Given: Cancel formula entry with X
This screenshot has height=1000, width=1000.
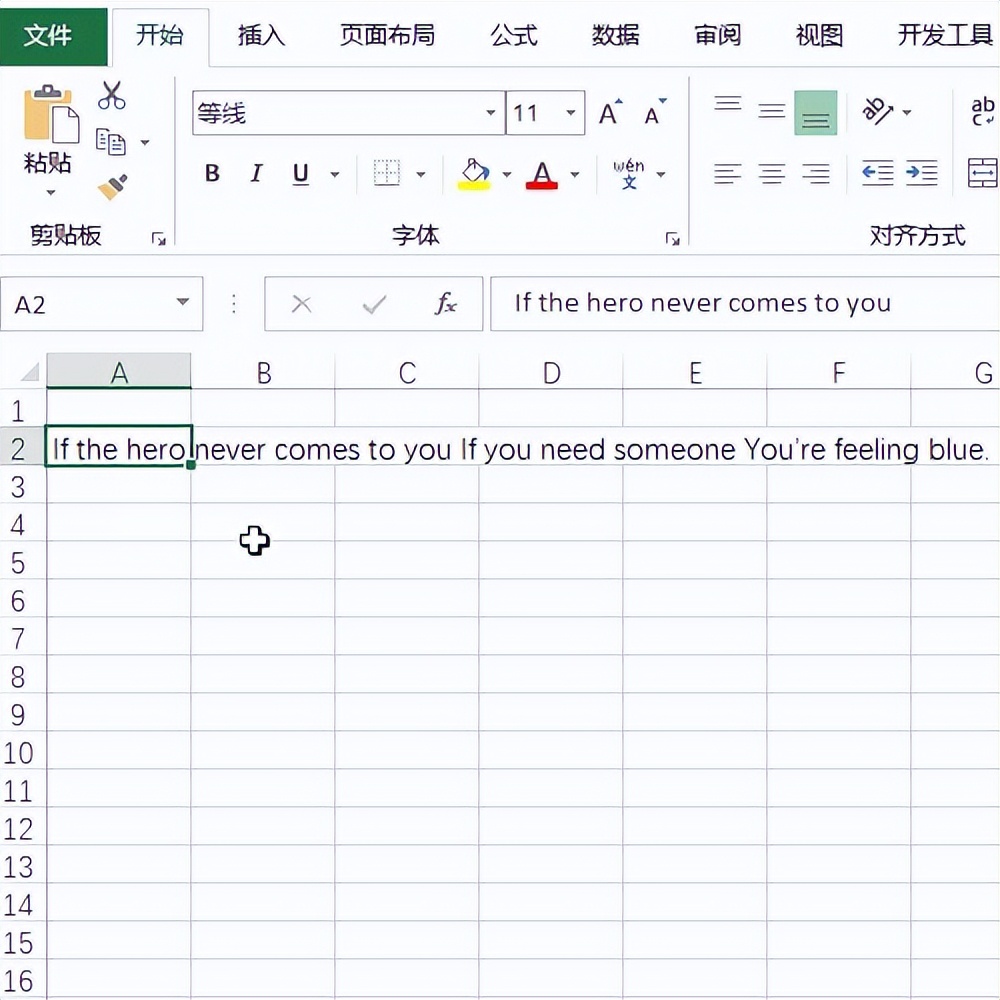Looking at the screenshot, I should coord(301,304).
